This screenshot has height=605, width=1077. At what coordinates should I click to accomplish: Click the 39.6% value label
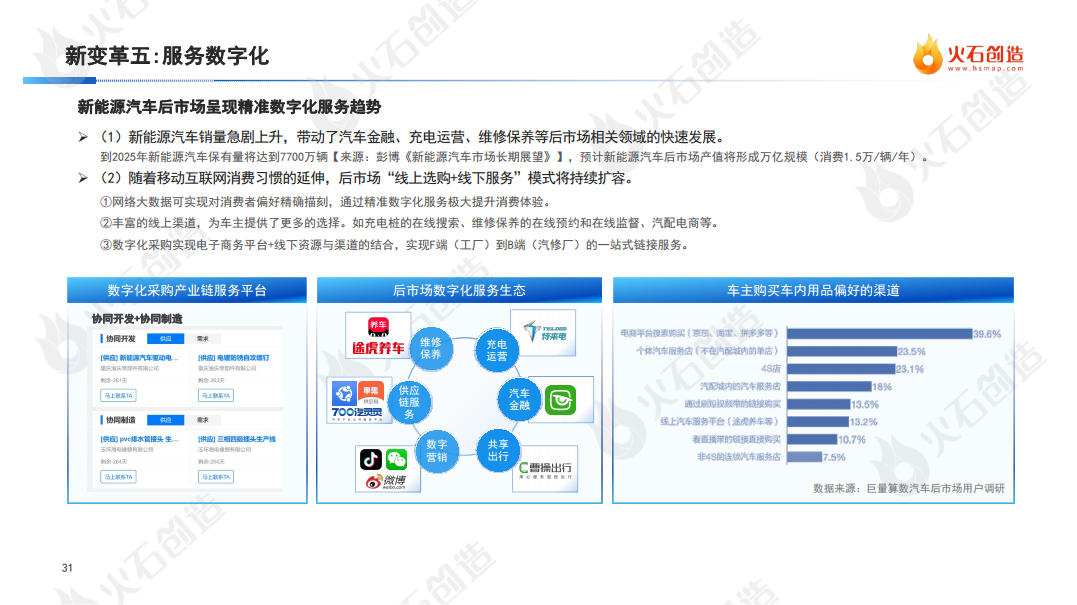987,334
